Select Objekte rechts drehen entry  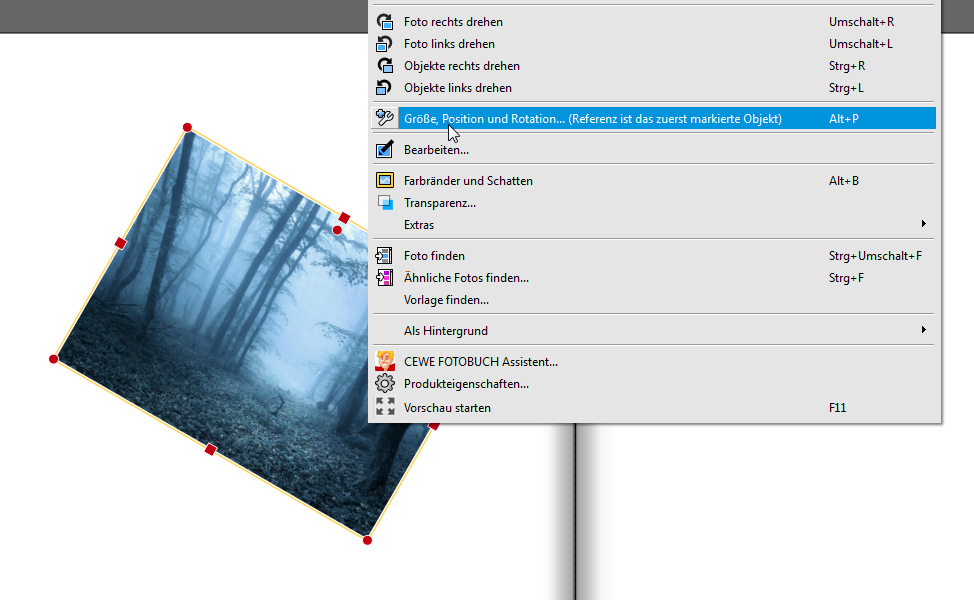[654, 66]
